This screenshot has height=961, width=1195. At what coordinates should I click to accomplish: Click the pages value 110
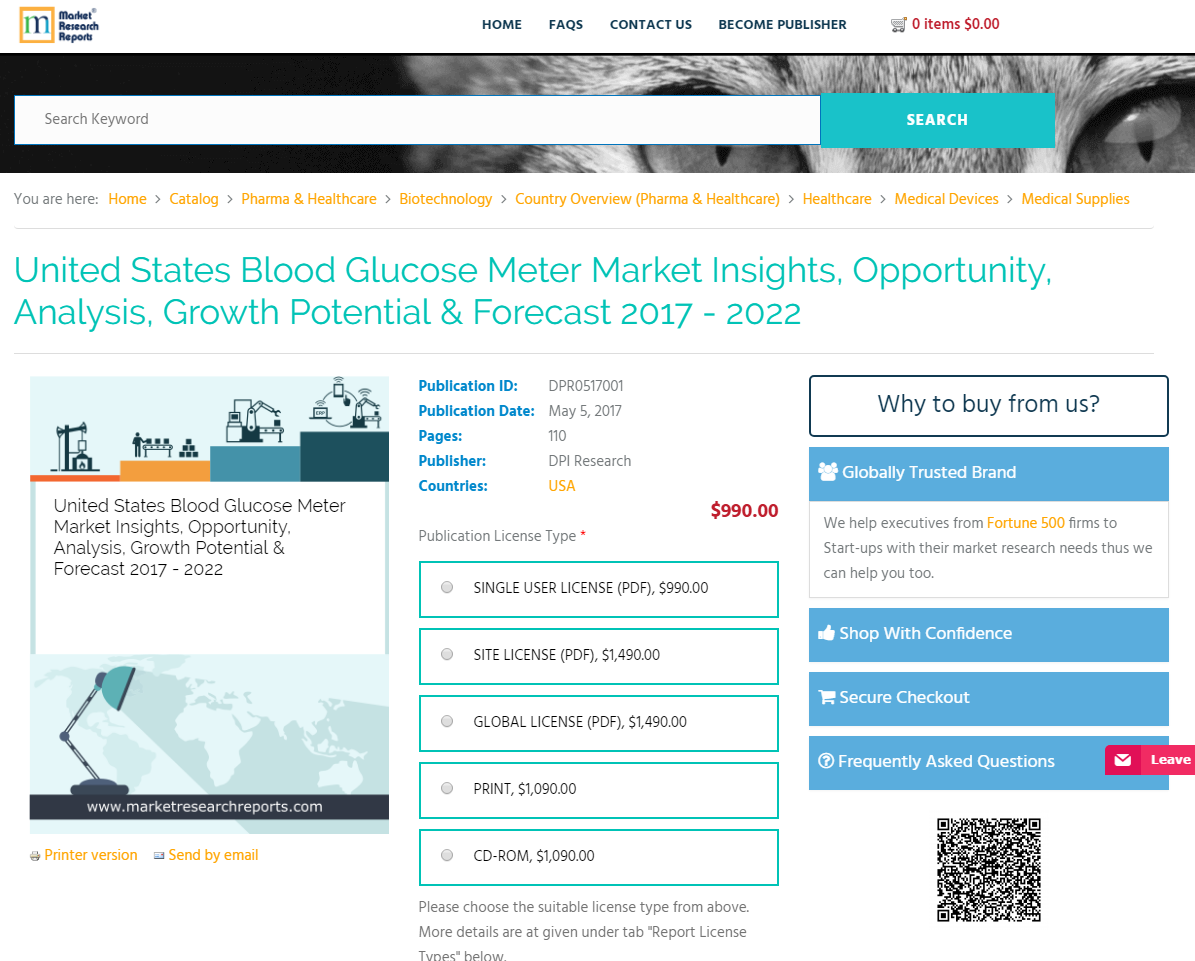coord(557,436)
